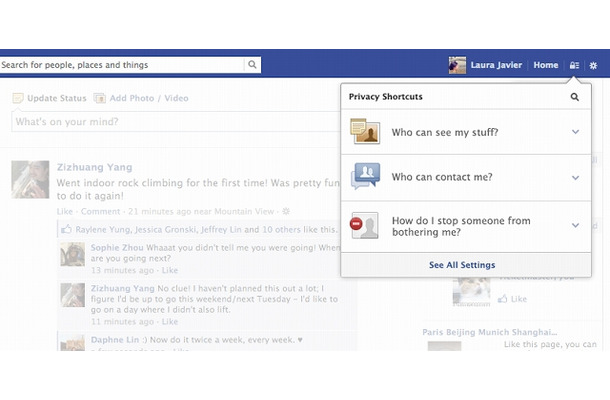Click the 'What's on your mind?' field
Screen dimensions: 610x400
click(170, 121)
